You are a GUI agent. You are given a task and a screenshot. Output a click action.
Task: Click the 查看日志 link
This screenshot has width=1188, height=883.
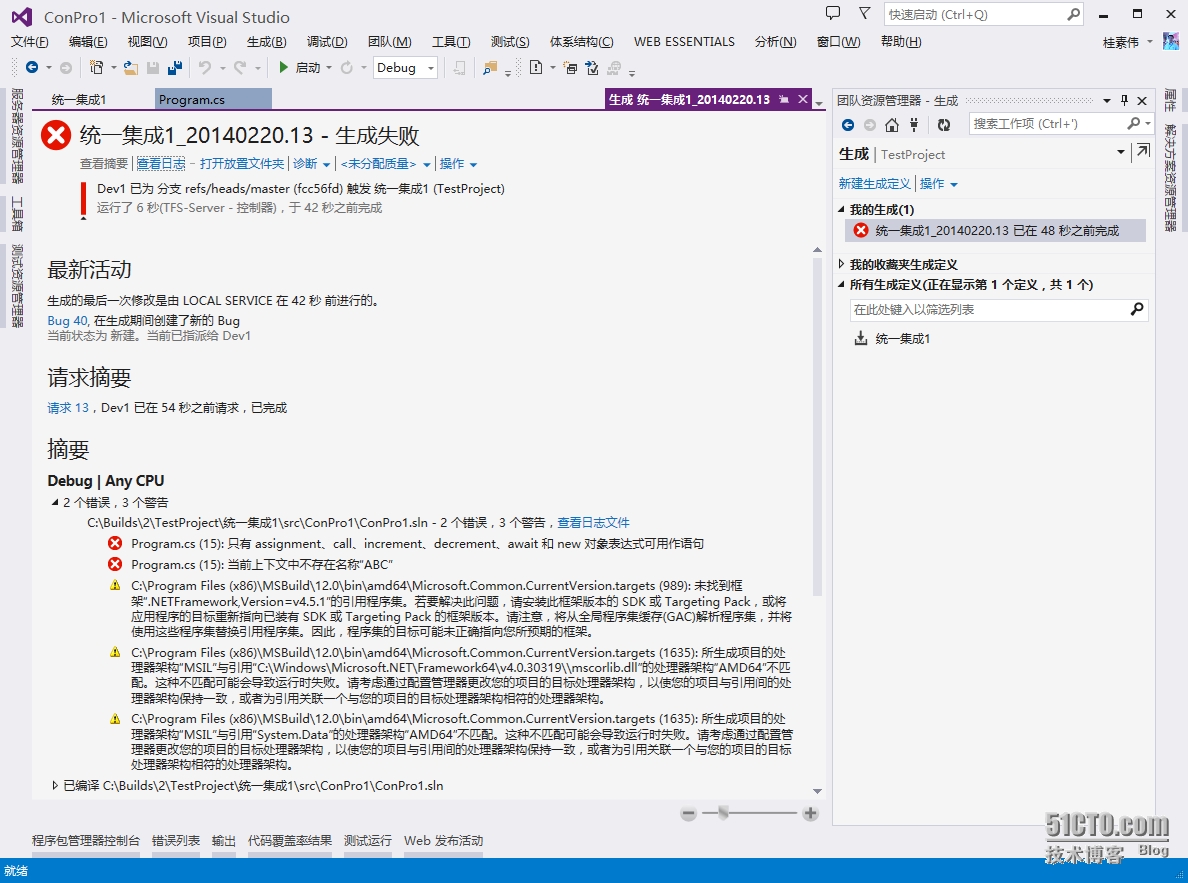pos(161,164)
